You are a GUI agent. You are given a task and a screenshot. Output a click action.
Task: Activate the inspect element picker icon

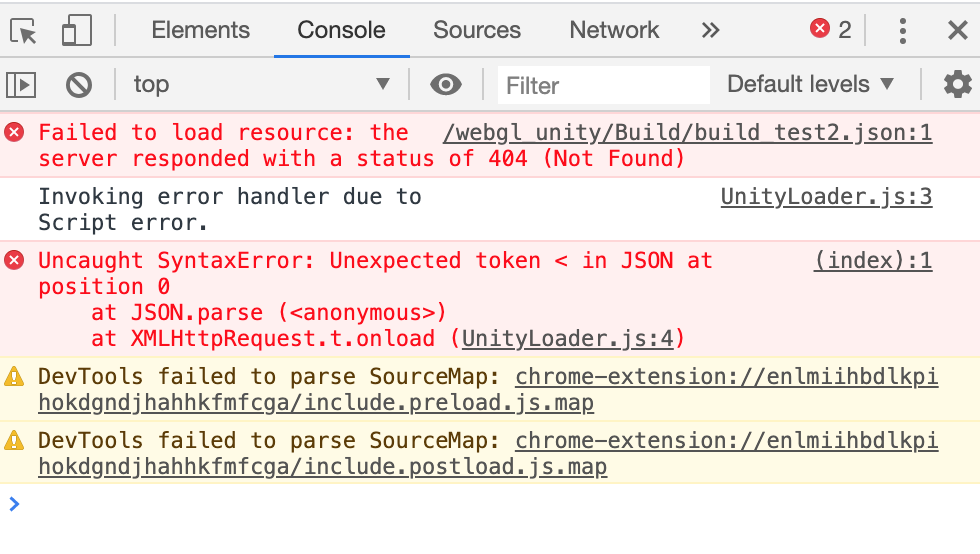pyautogui.click(x=25, y=31)
